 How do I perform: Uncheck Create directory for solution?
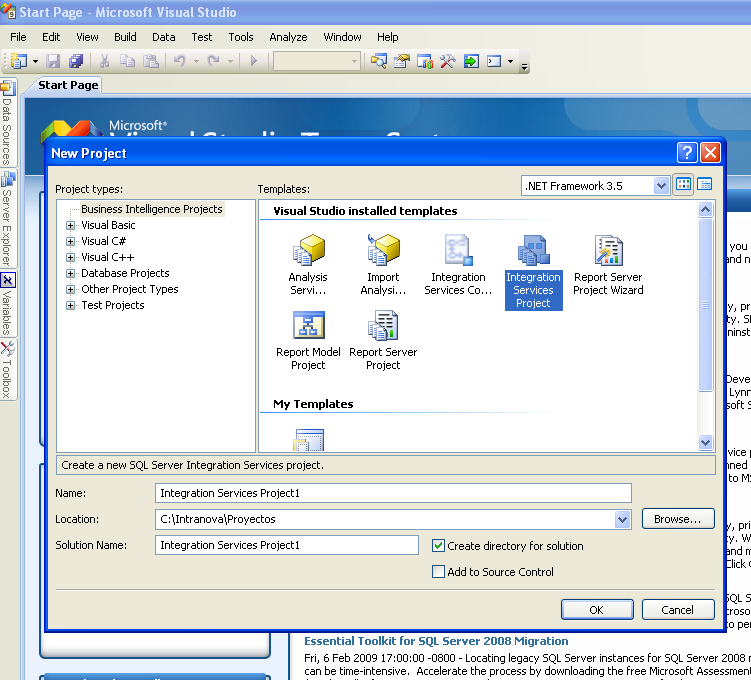[x=438, y=546]
